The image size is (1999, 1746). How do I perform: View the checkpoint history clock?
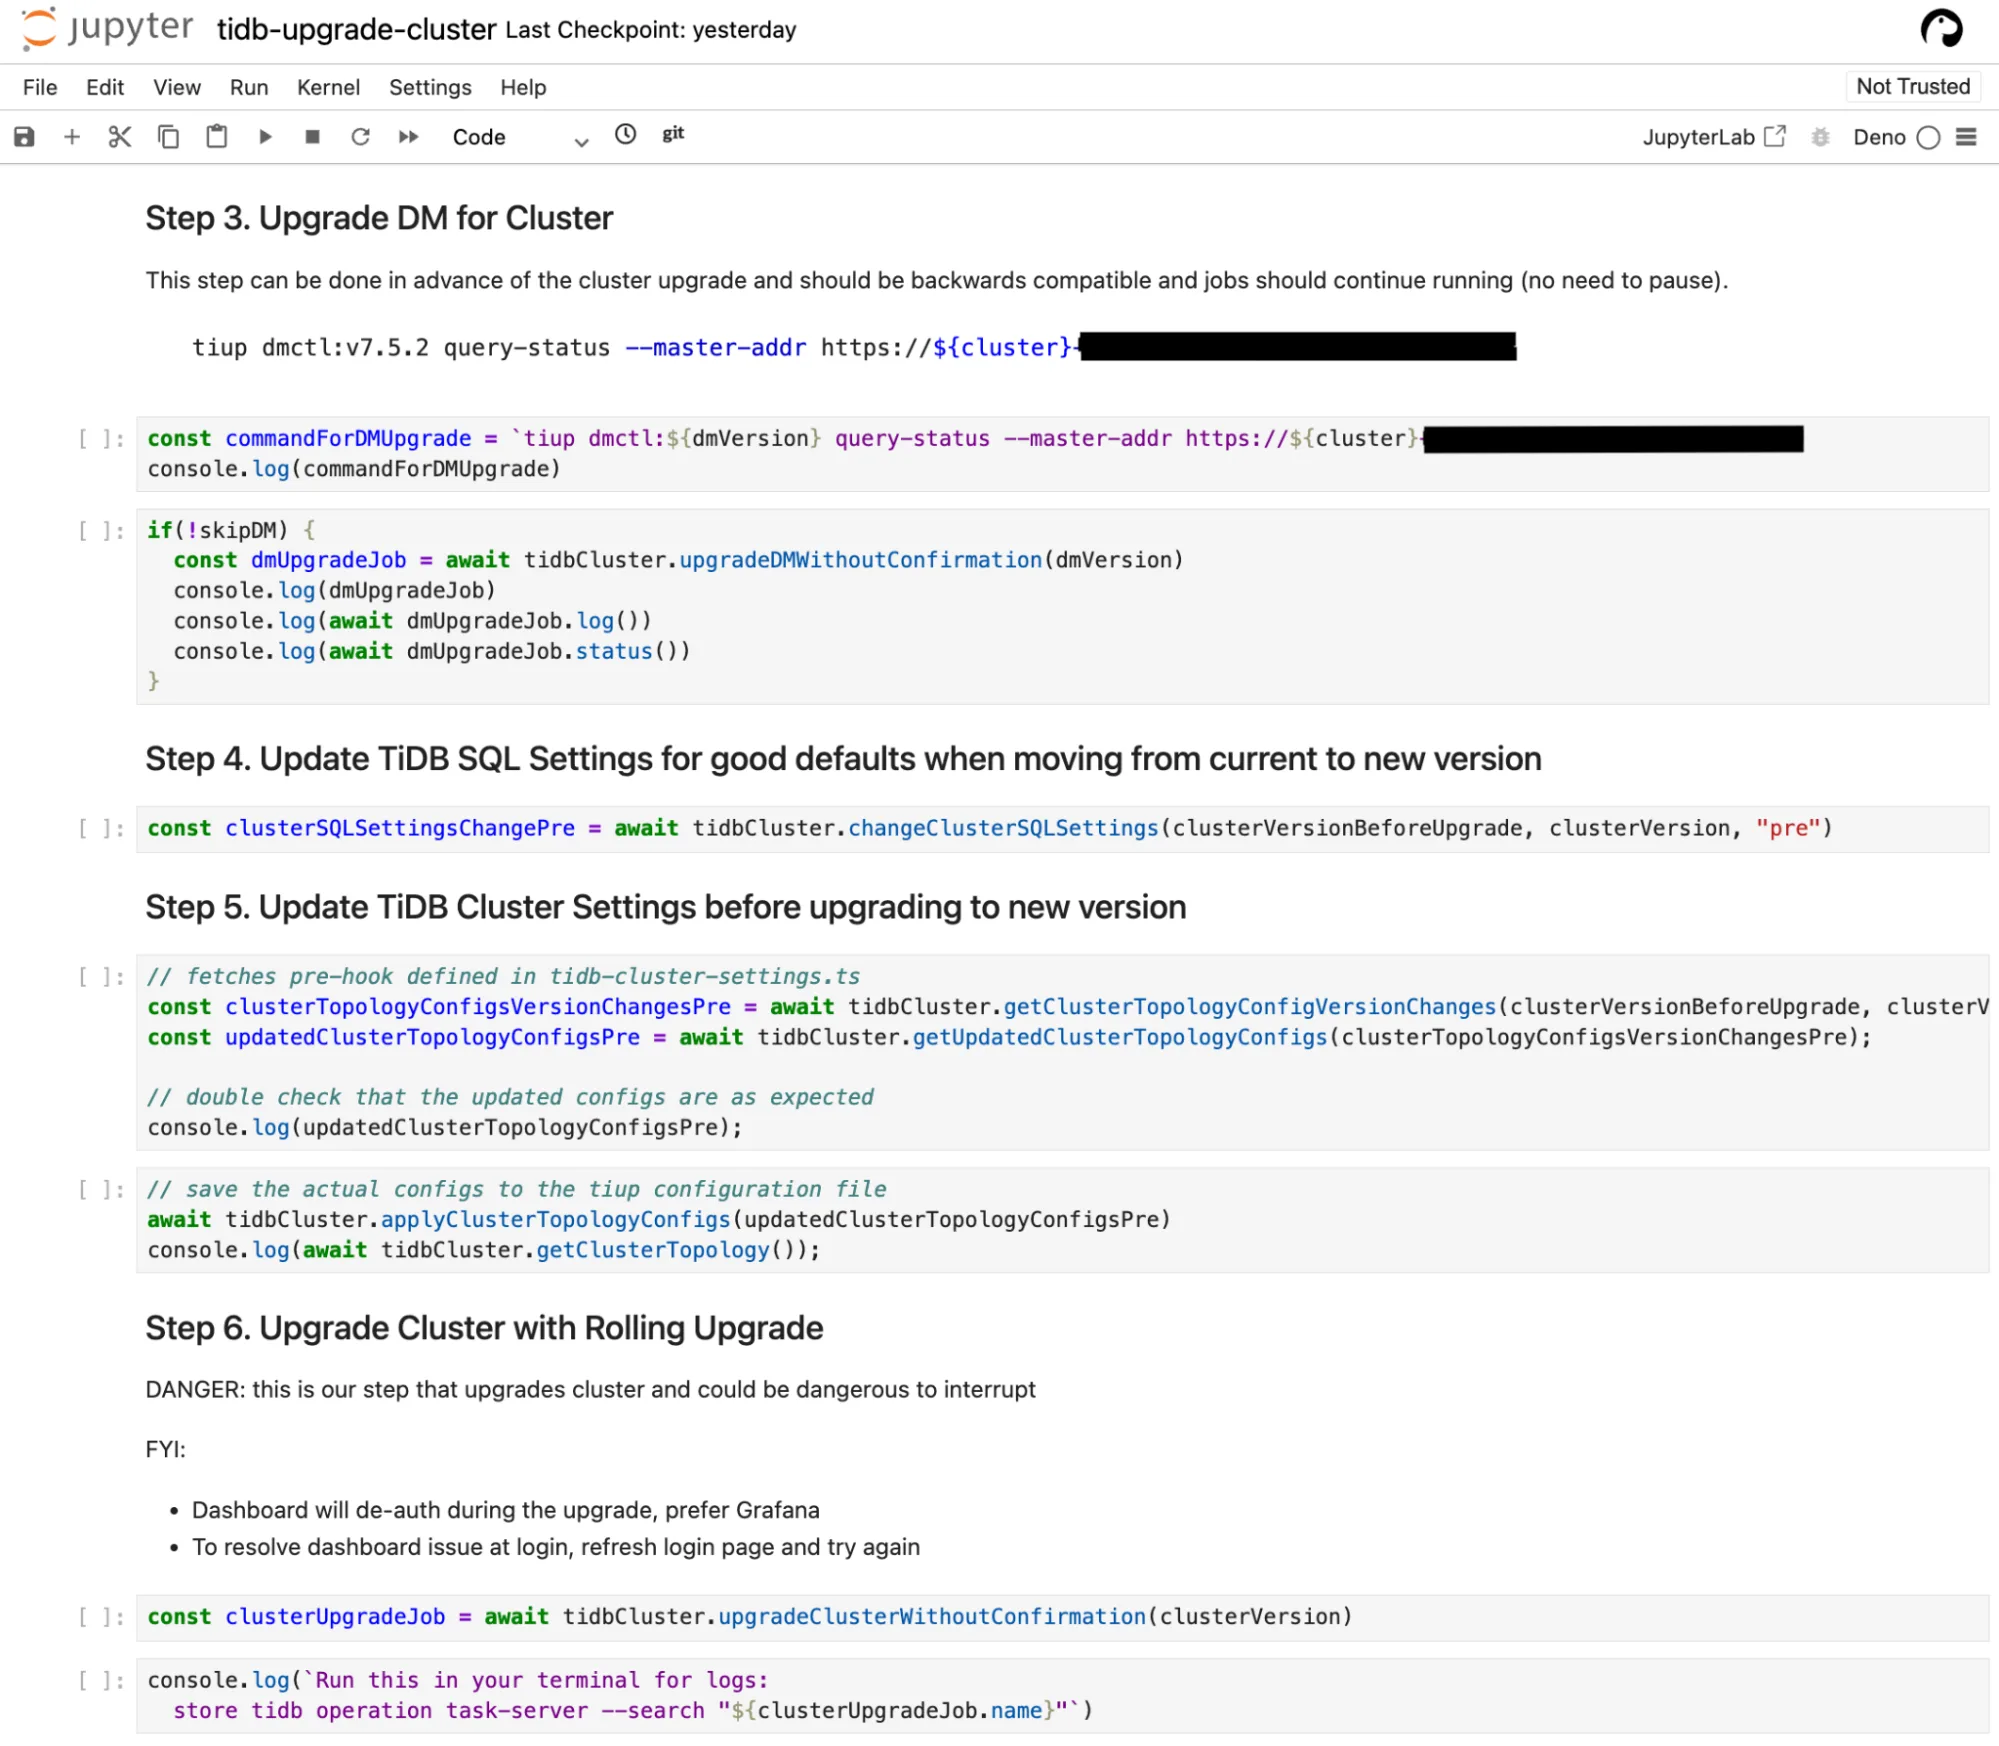click(625, 135)
